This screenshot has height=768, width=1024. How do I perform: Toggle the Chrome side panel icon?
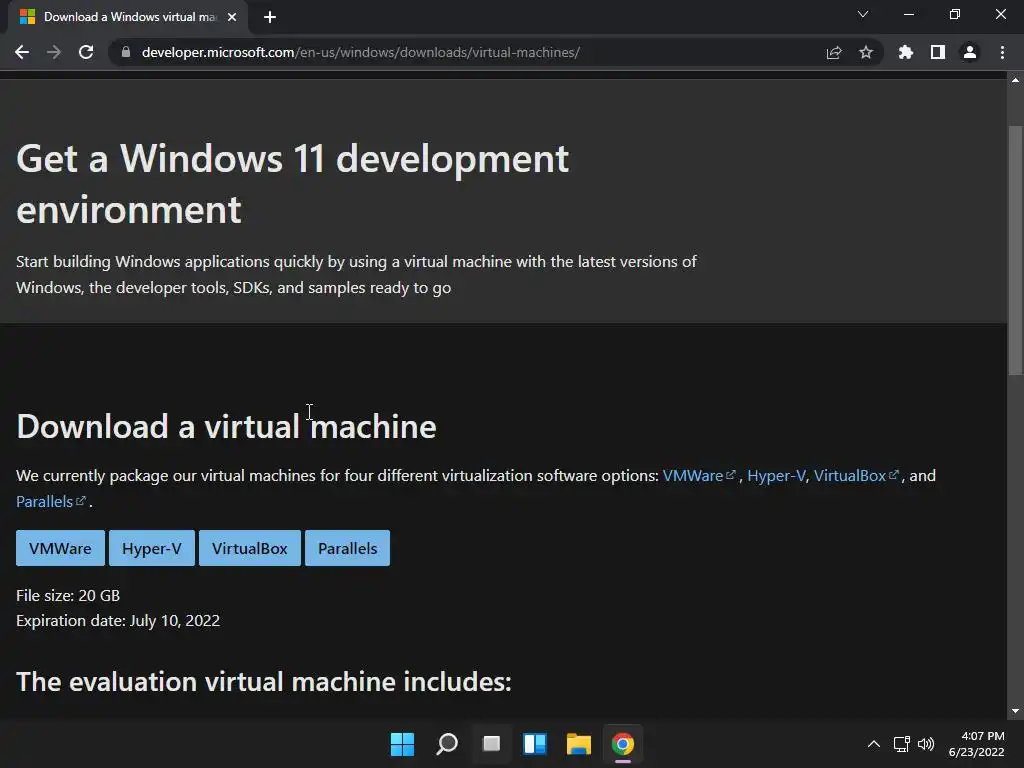[938, 52]
